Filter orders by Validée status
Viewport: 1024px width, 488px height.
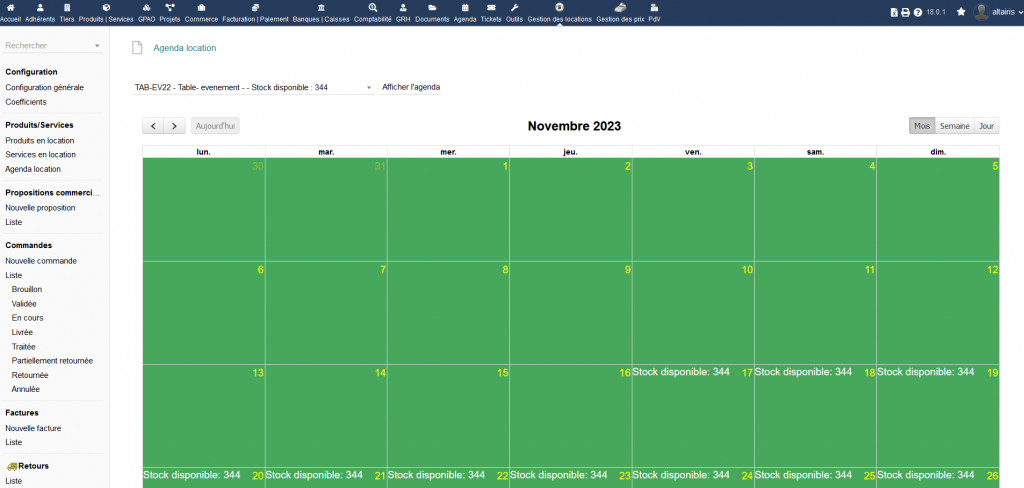pos(24,304)
